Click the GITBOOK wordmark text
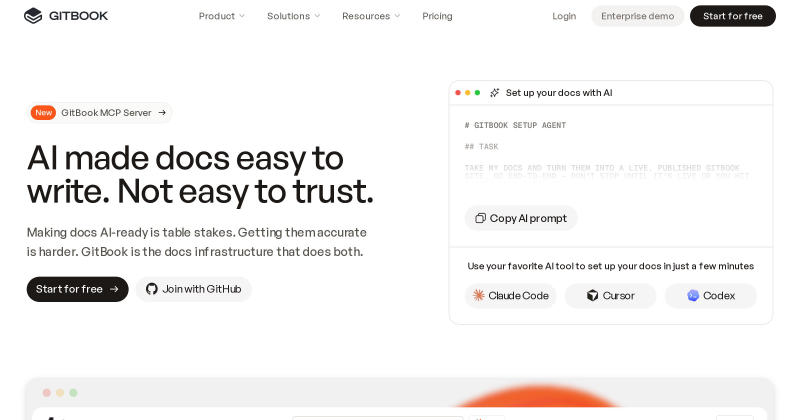Image resolution: width=800 pixels, height=420 pixels. pos(79,16)
